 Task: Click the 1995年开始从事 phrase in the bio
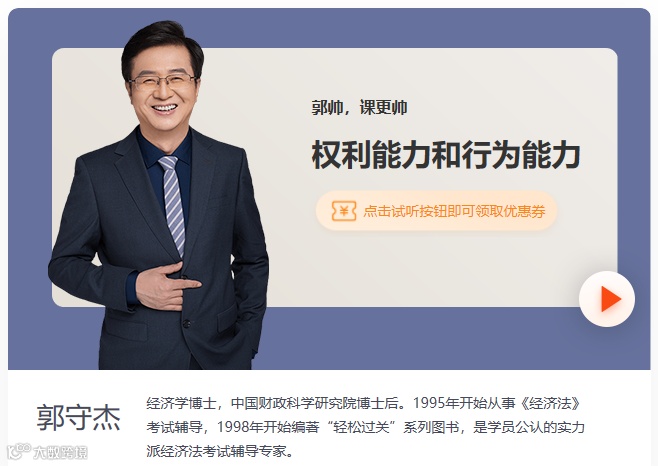pos(464,403)
